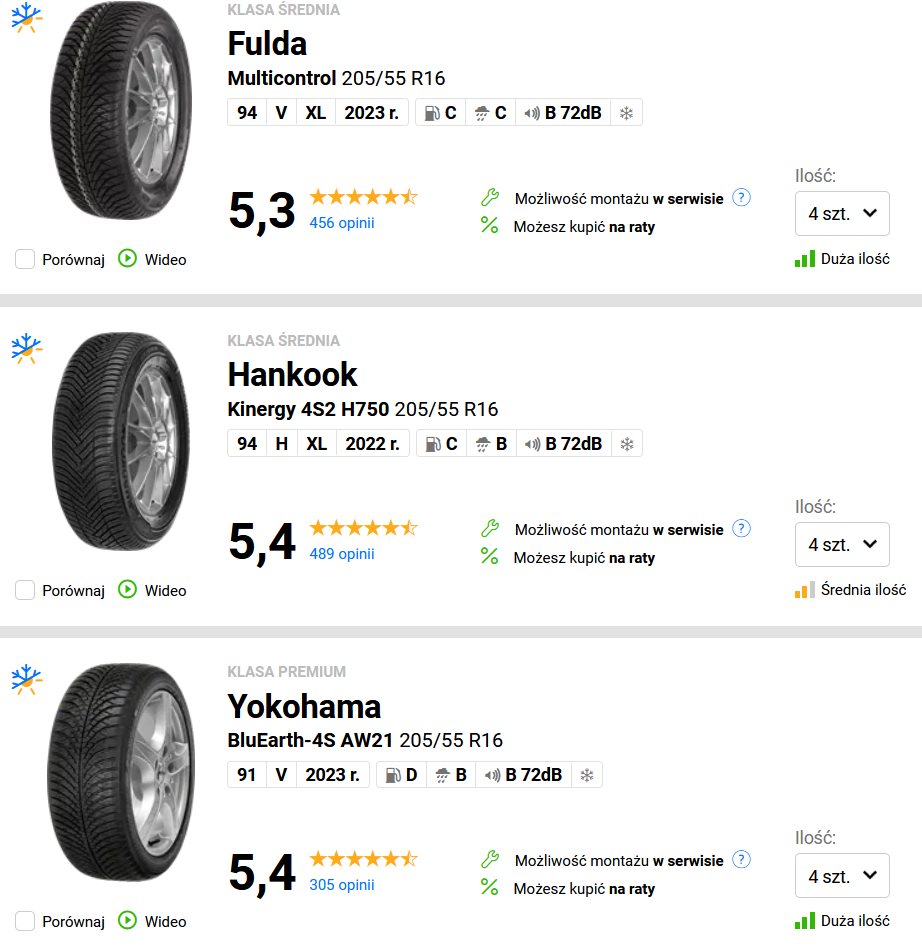Open the 489 opinii reviews link
Image resolution: width=922 pixels, height=948 pixels.
tap(342, 554)
